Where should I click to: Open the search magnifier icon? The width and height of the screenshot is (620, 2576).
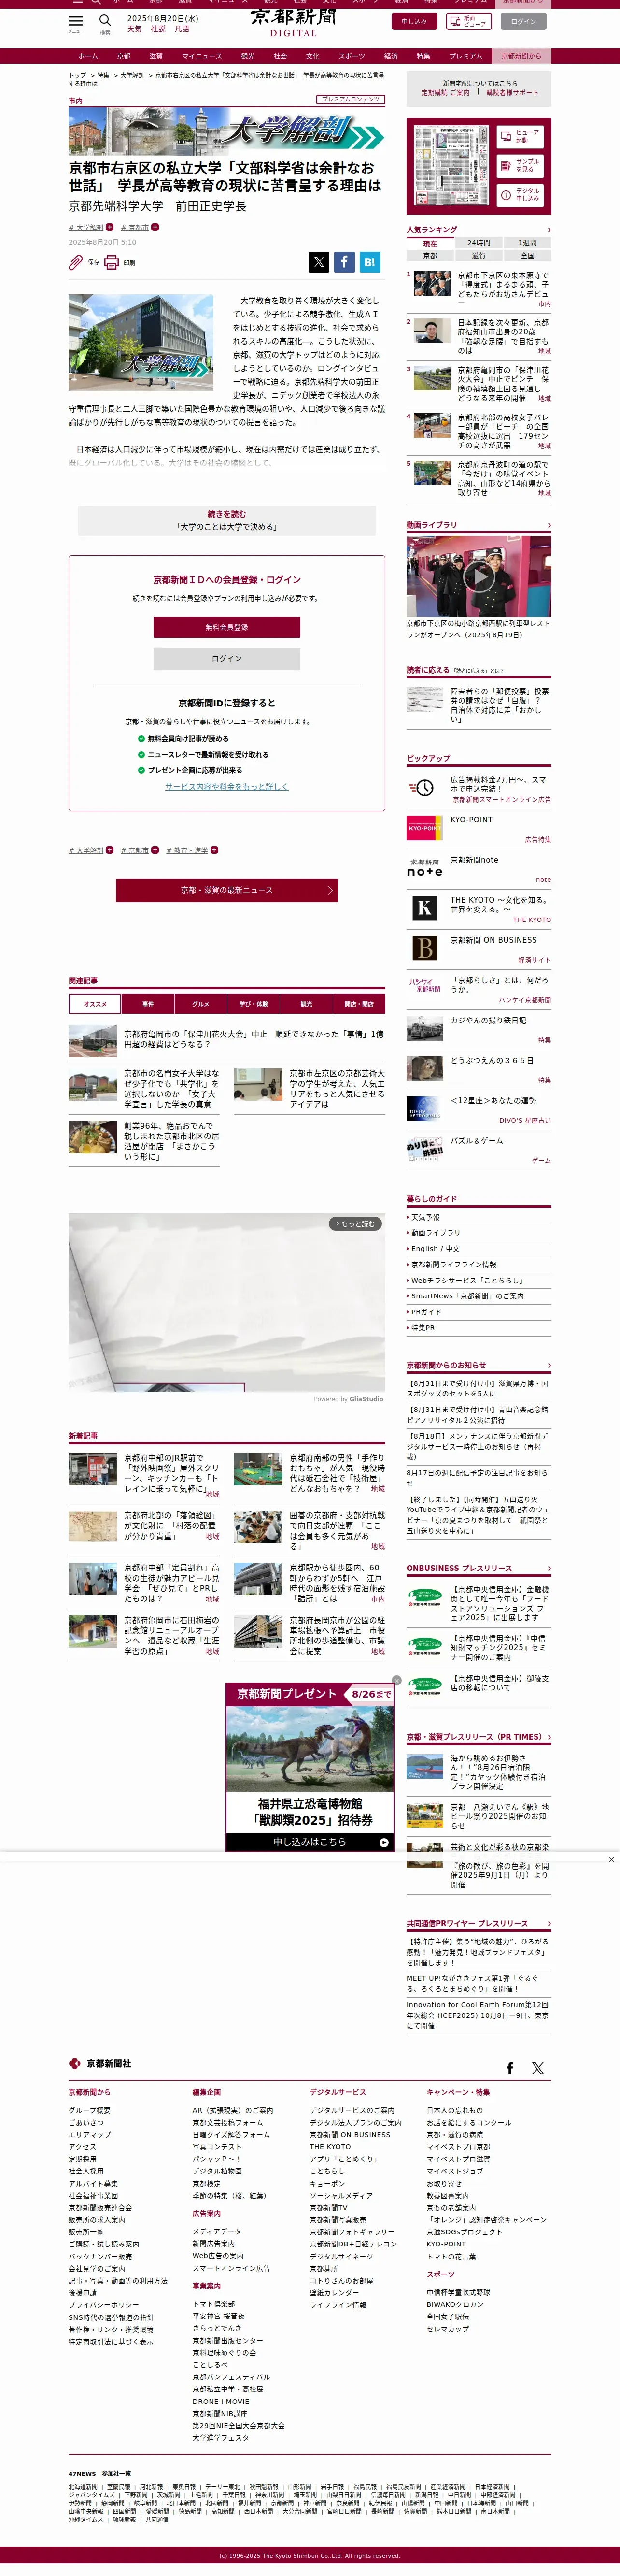click(x=105, y=21)
